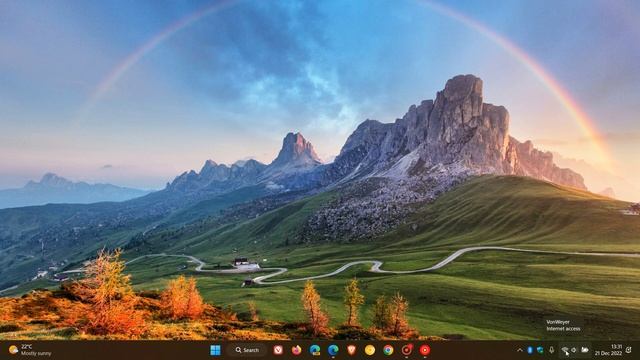The height and width of the screenshot is (360, 640).
Task: Launch Brave browser from the taskbar
Action: coord(351,350)
